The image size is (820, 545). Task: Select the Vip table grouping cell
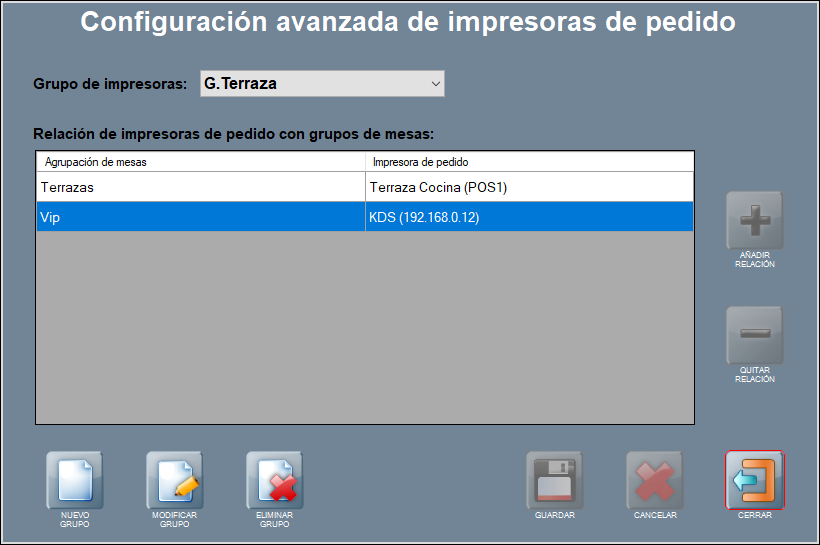pyautogui.click(x=200, y=217)
